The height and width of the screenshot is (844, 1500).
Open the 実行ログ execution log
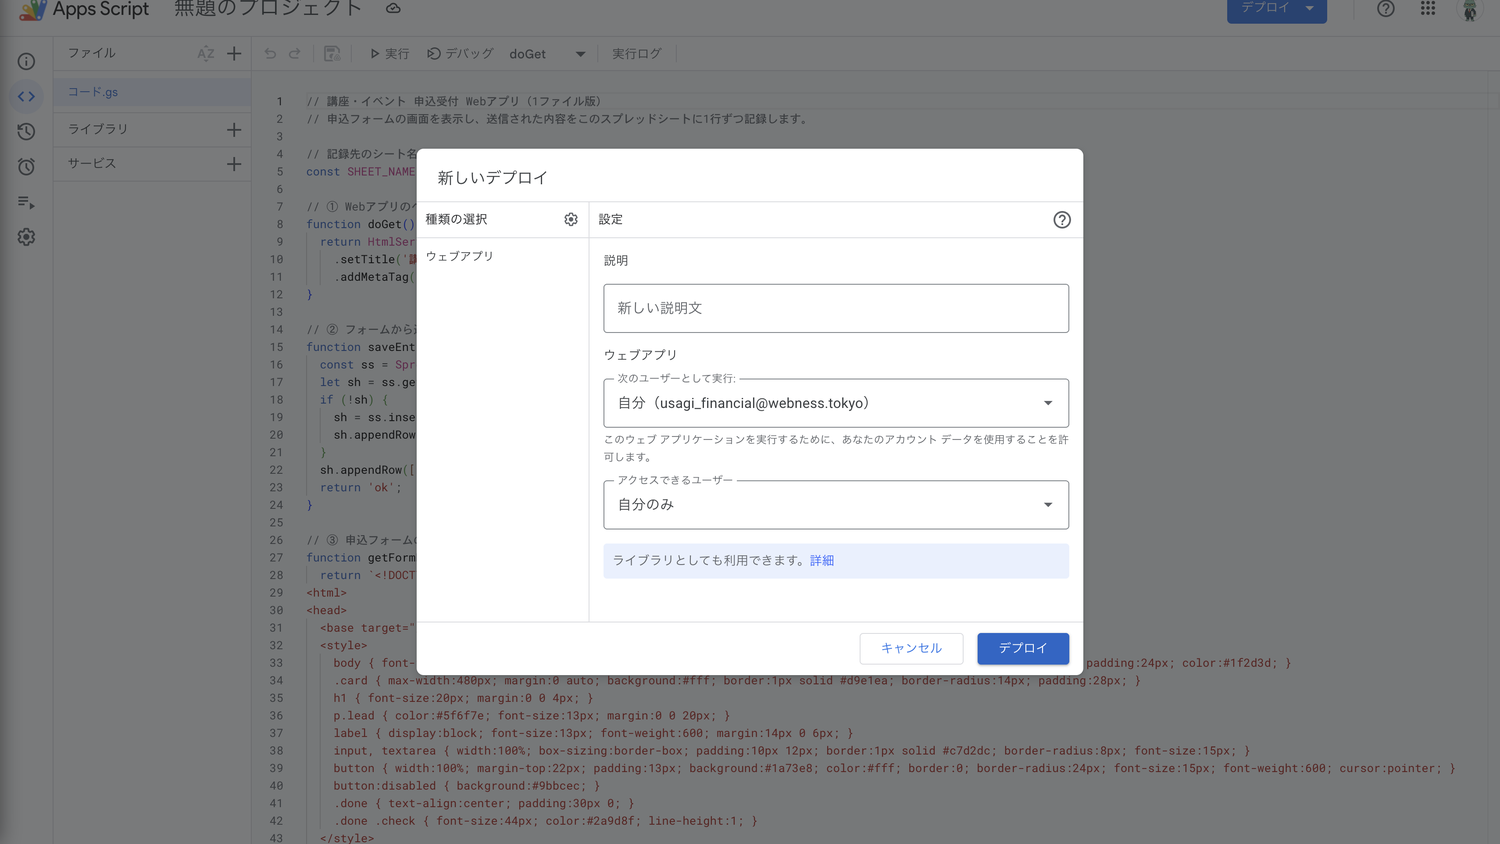637,54
